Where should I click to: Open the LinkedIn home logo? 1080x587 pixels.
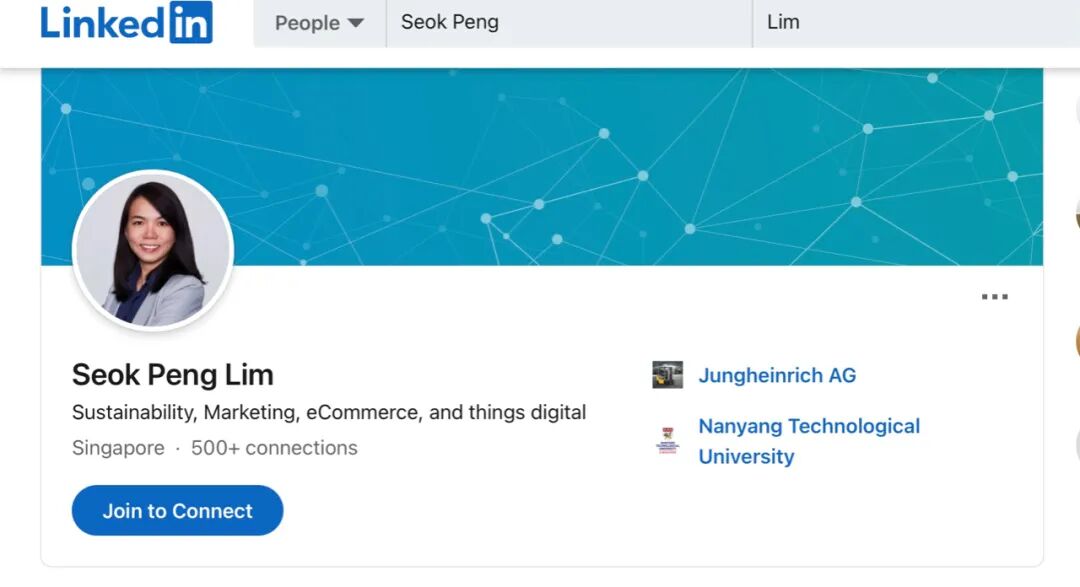tap(127, 23)
